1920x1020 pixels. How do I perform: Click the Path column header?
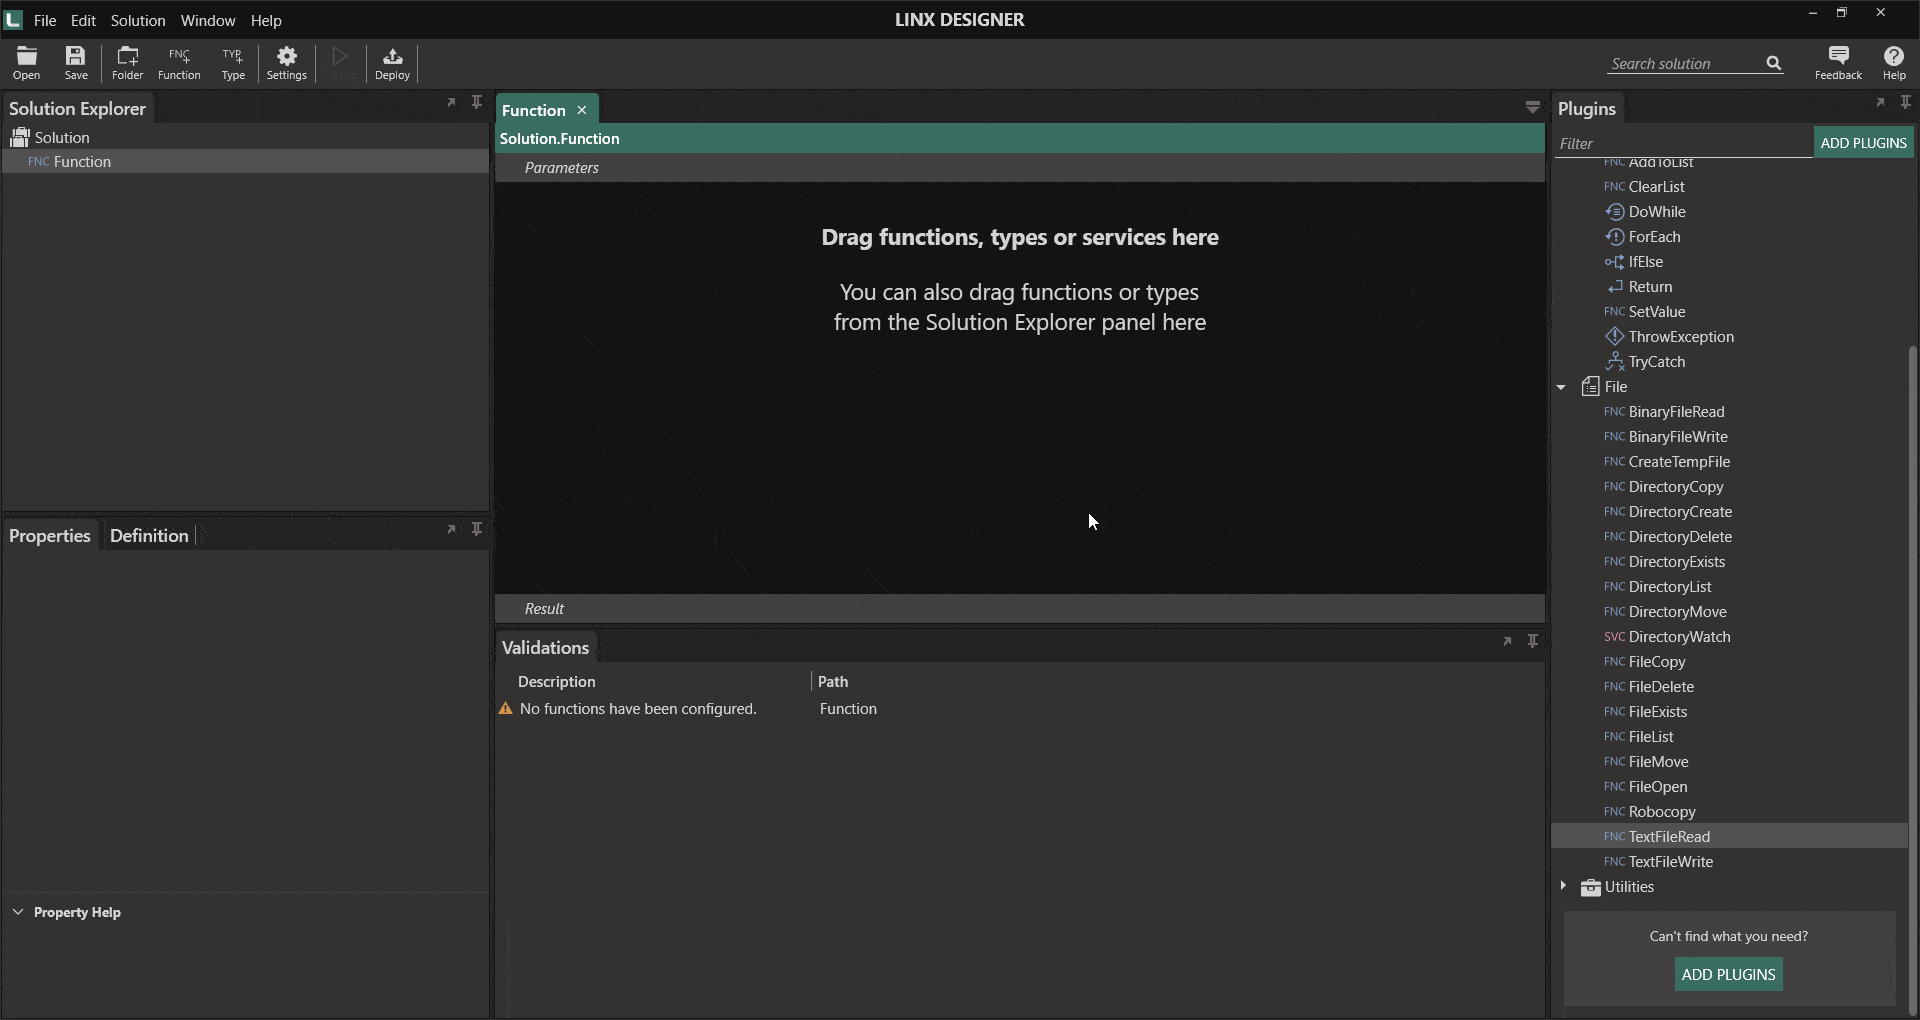click(x=833, y=682)
